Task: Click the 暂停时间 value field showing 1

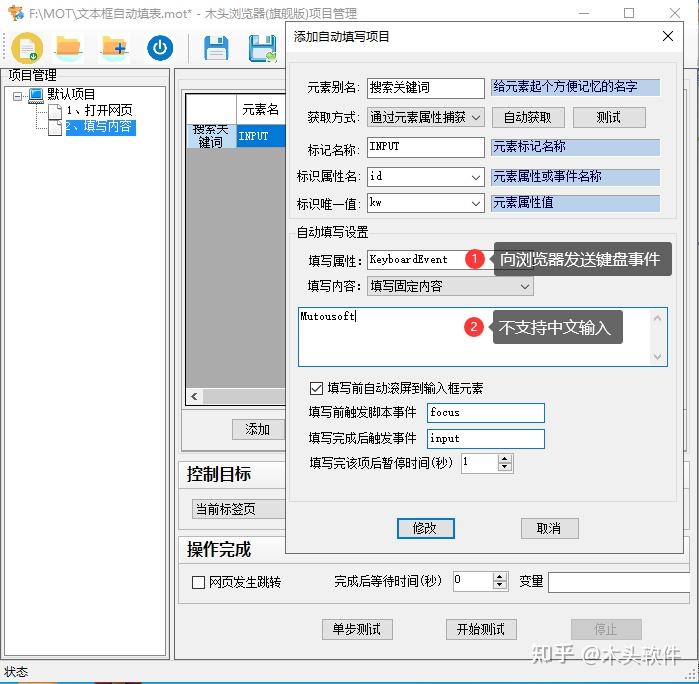Action: click(x=480, y=463)
